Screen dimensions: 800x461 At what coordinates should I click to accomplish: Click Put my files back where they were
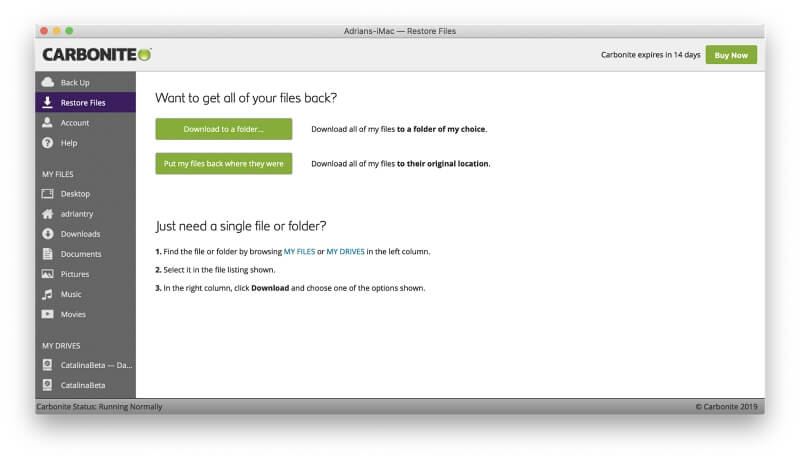[223, 163]
